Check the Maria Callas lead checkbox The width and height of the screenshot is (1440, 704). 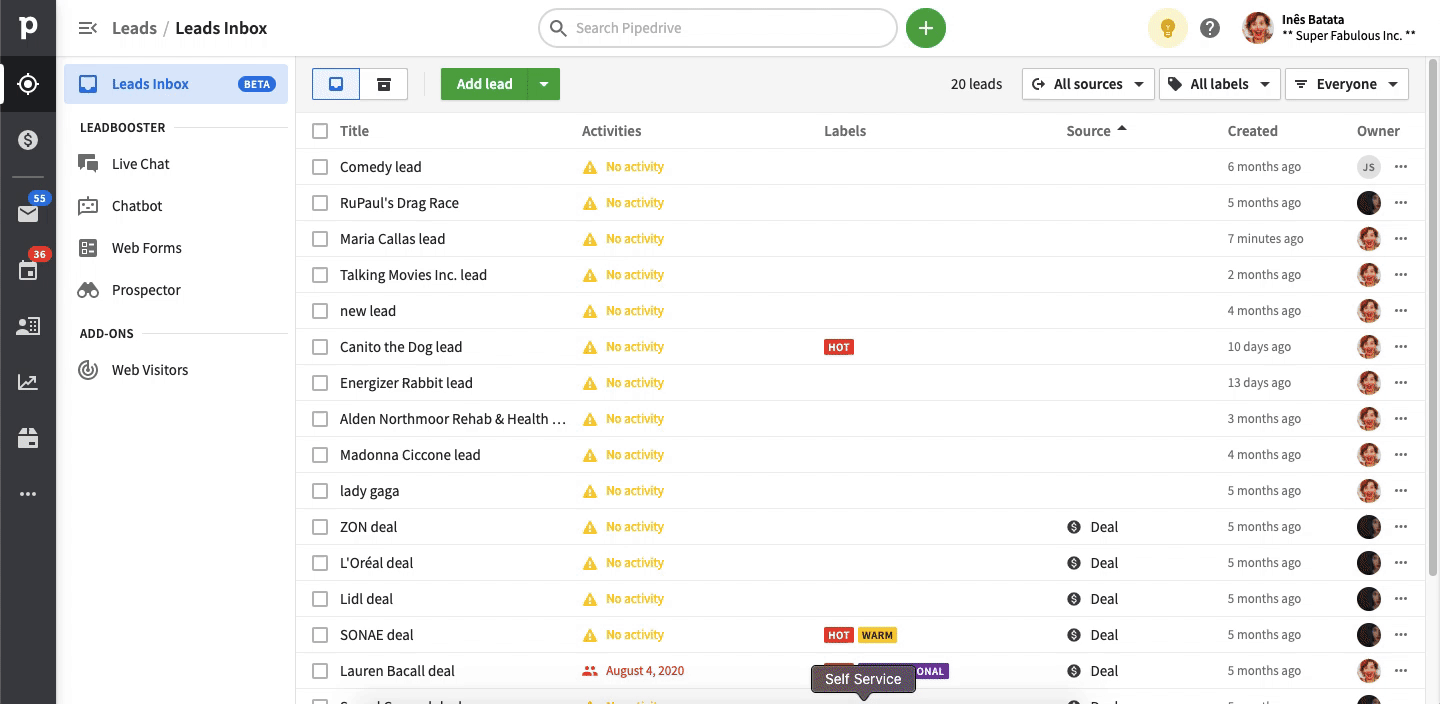[320, 239]
